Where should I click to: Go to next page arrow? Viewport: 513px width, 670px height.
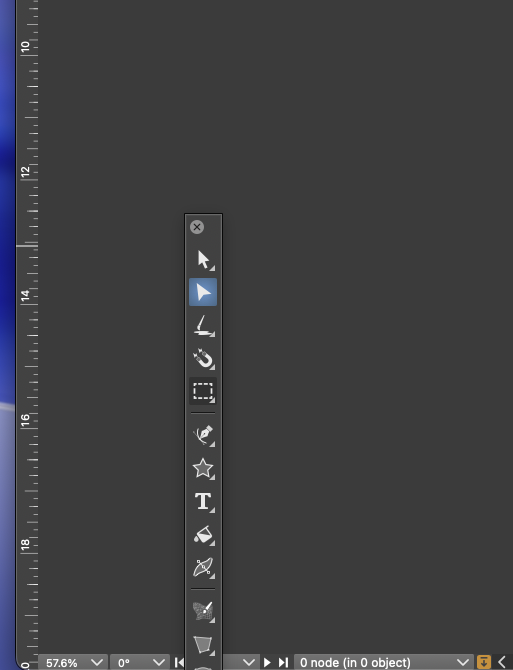[267, 662]
